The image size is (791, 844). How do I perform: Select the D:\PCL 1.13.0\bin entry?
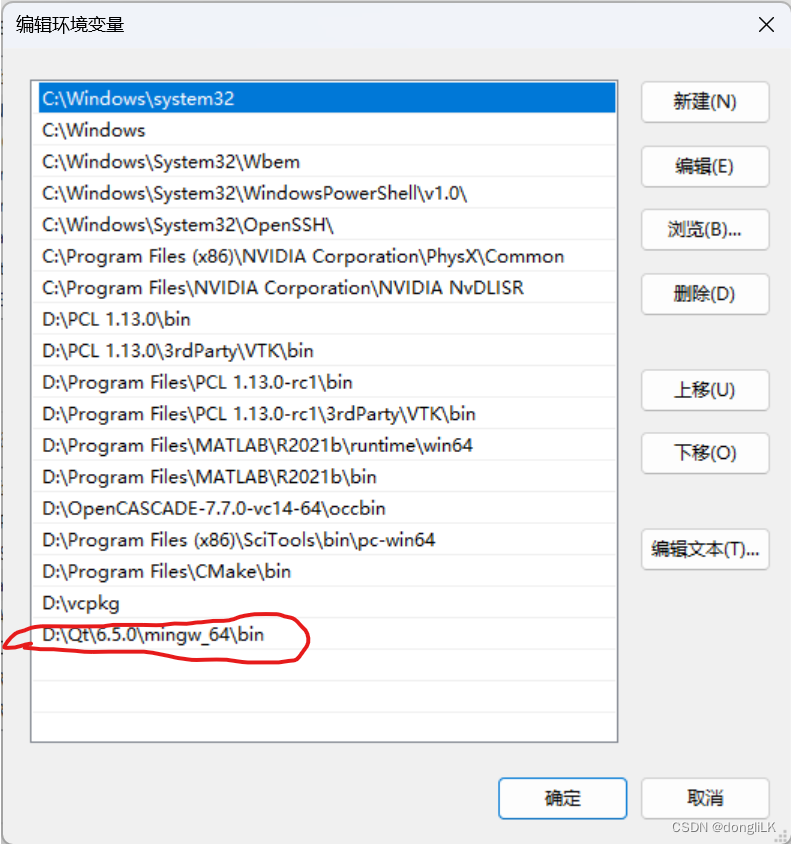(324, 319)
